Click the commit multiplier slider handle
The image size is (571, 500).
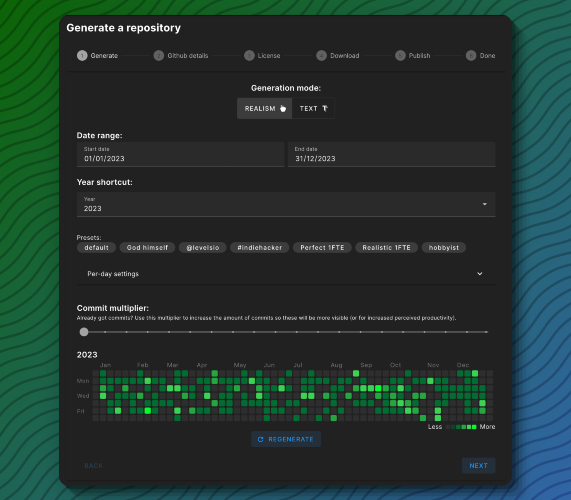[84, 332]
